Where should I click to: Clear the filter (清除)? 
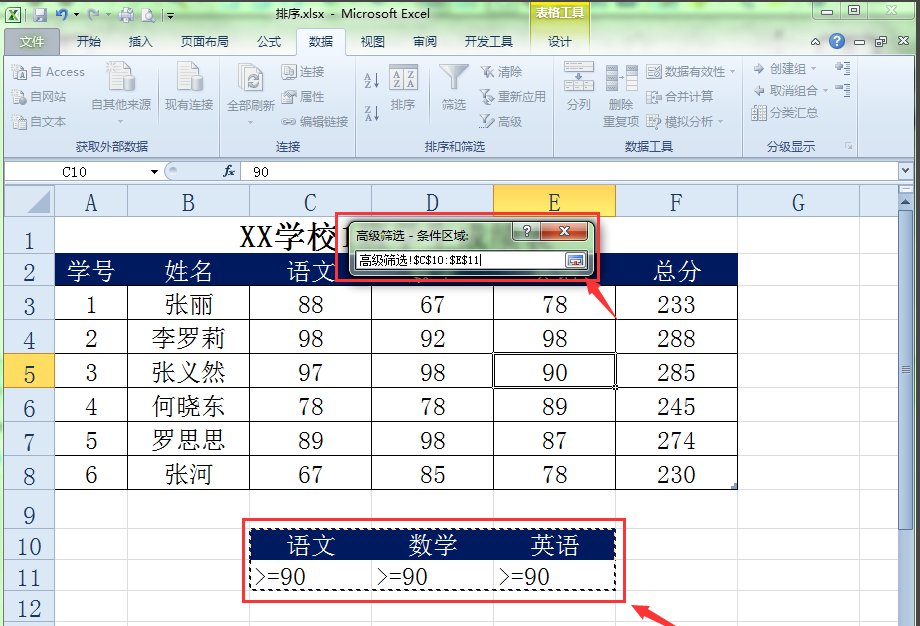(501, 72)
